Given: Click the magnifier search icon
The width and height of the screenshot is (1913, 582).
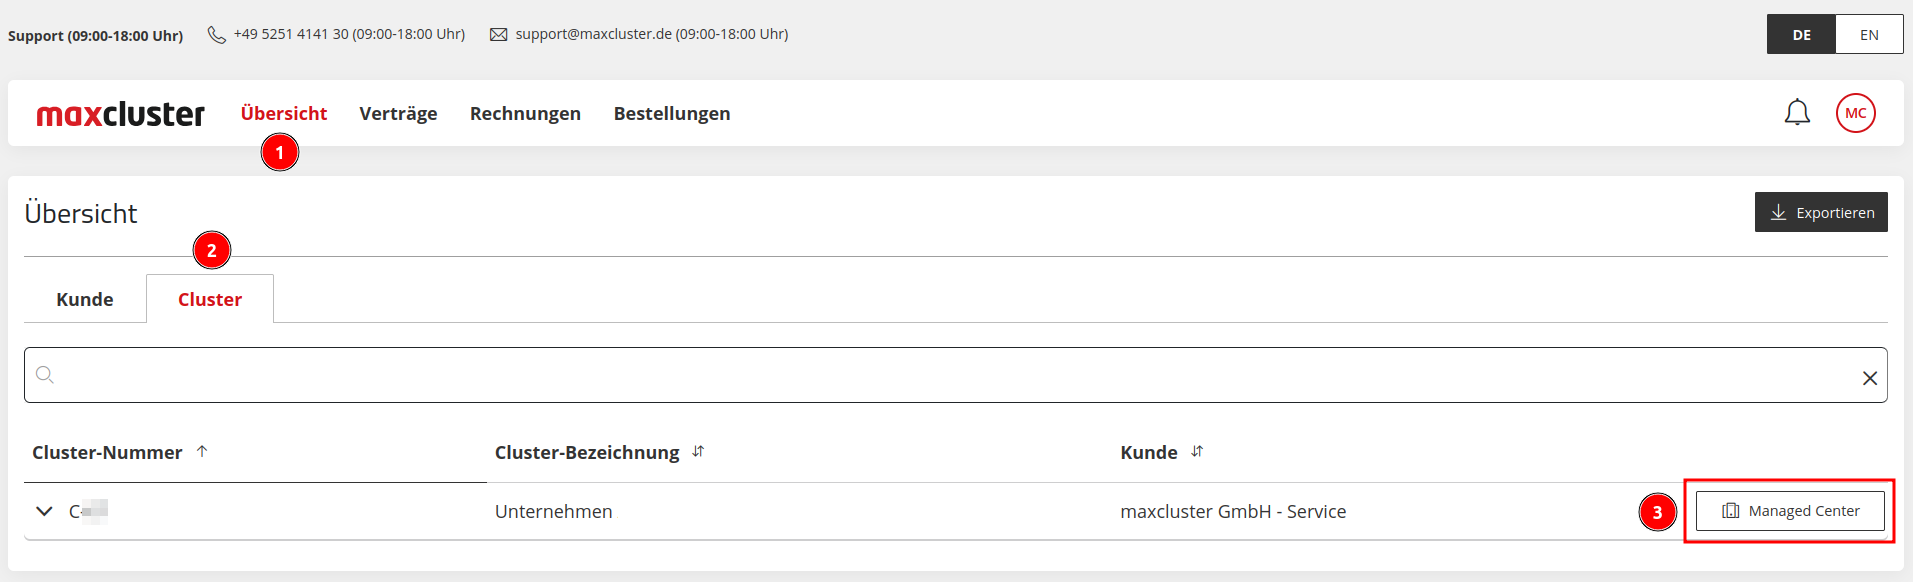Looking at the screenshot, I should pos(45,375).
